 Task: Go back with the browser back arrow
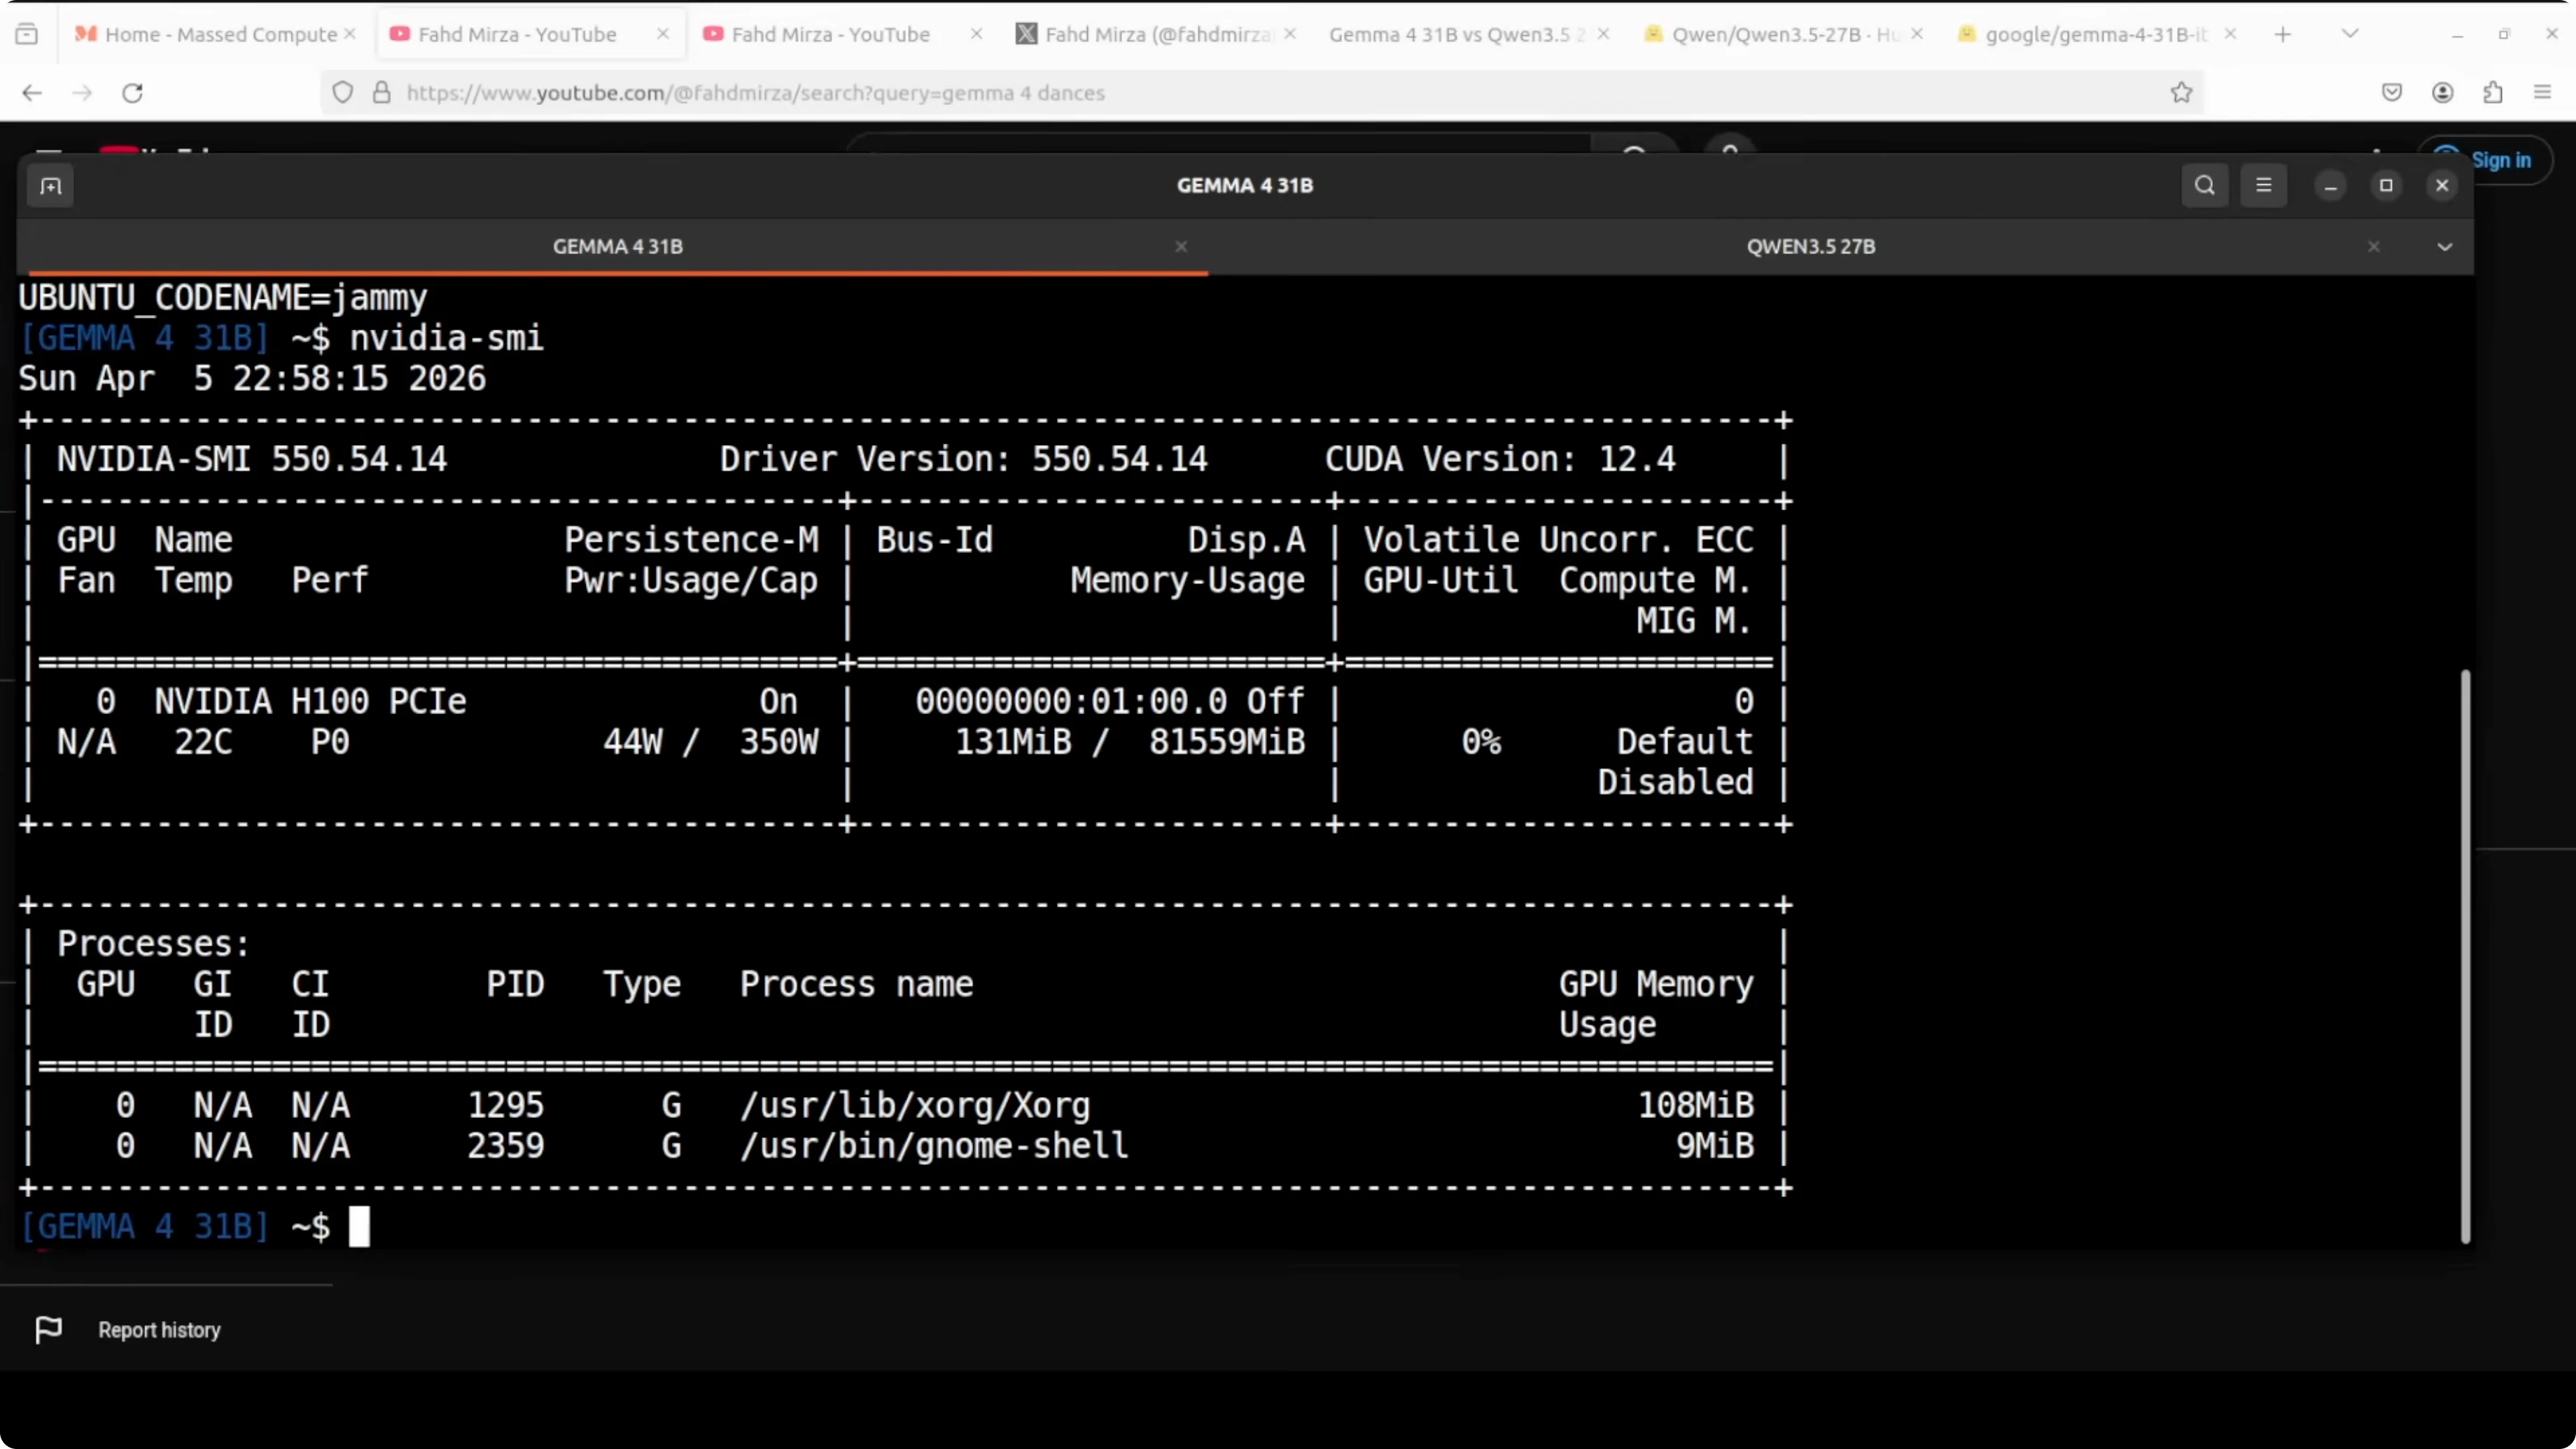pos(32,93)
